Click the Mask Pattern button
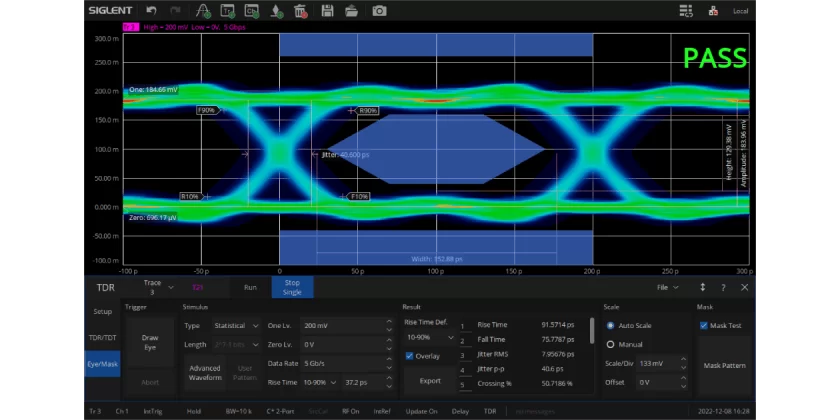Viewport: 840px width, 420px height. click(724, 366)
